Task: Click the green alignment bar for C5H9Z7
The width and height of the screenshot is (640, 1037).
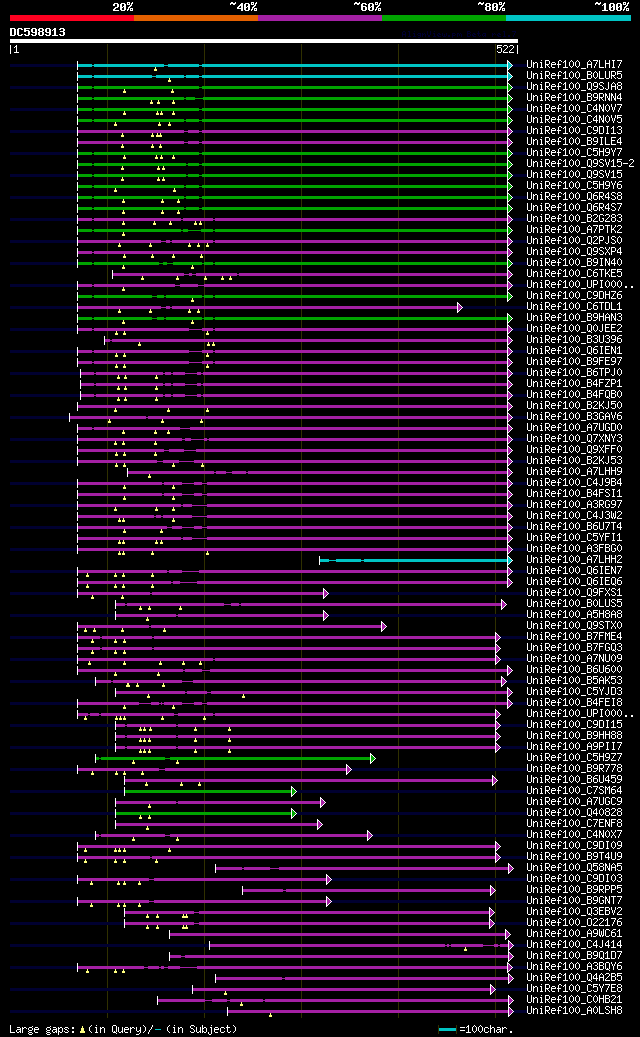Action: click(x=235, y=759)
